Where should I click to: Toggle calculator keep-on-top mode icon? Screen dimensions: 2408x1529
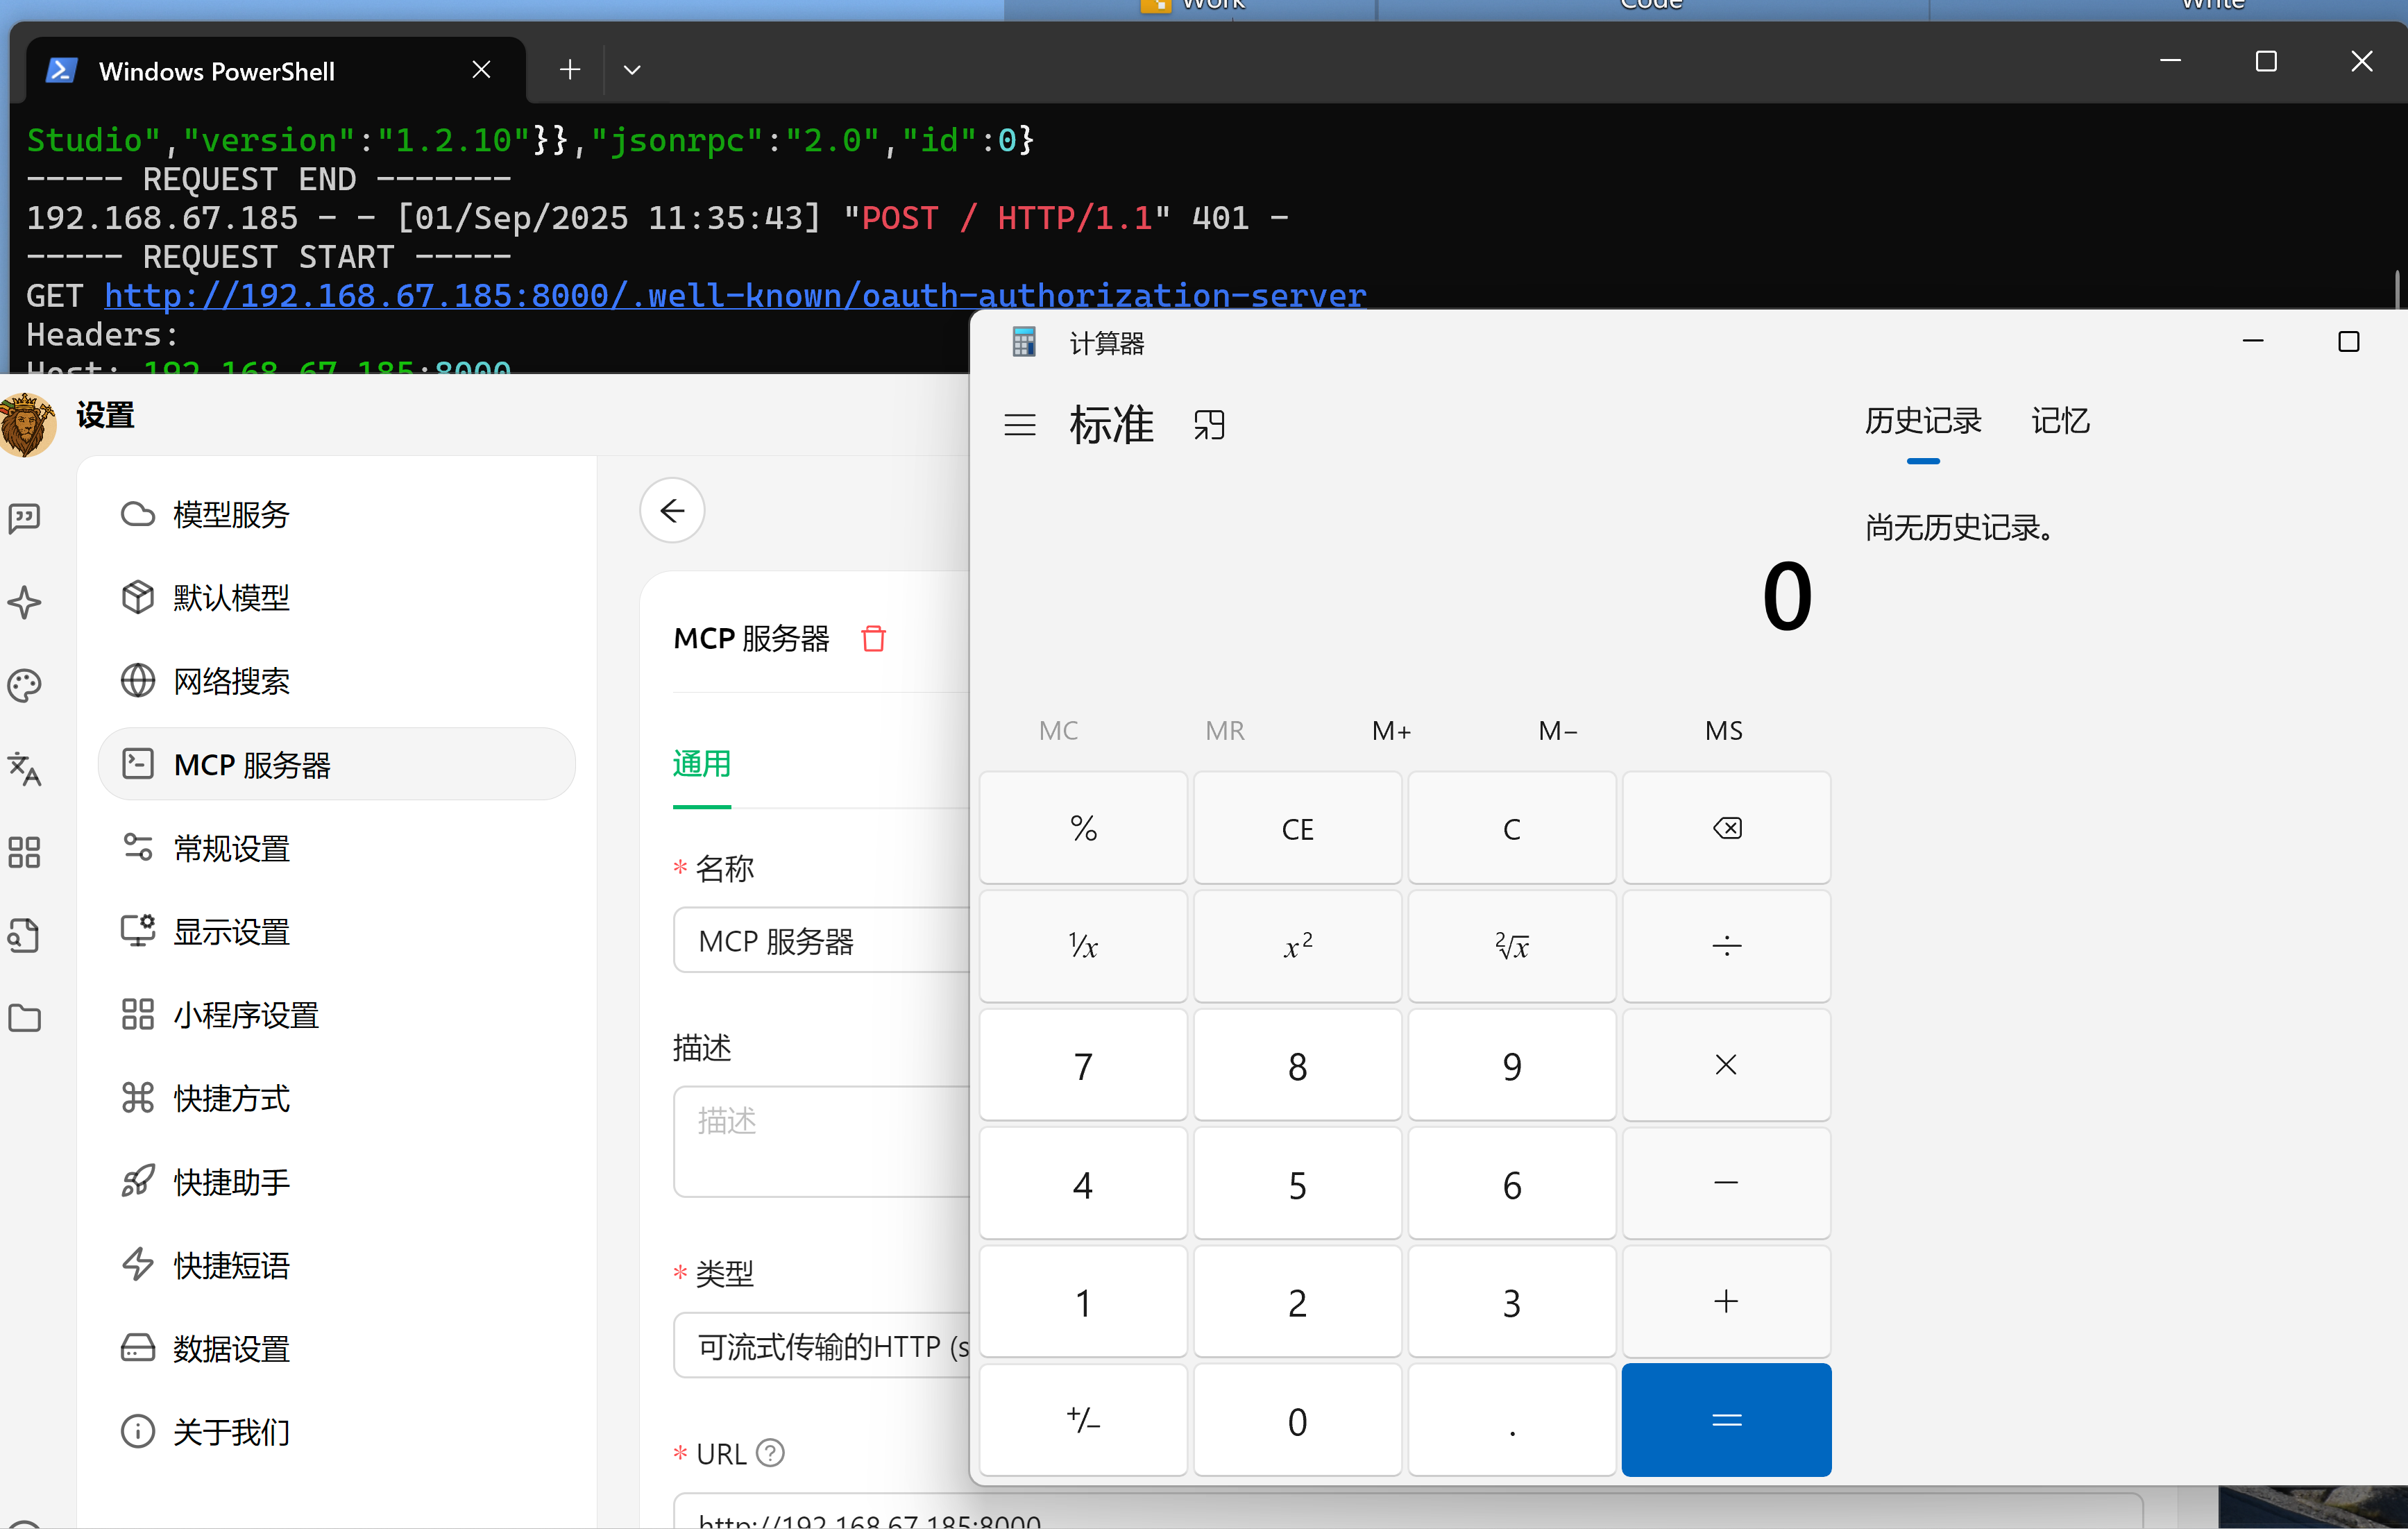[1208, 425]
